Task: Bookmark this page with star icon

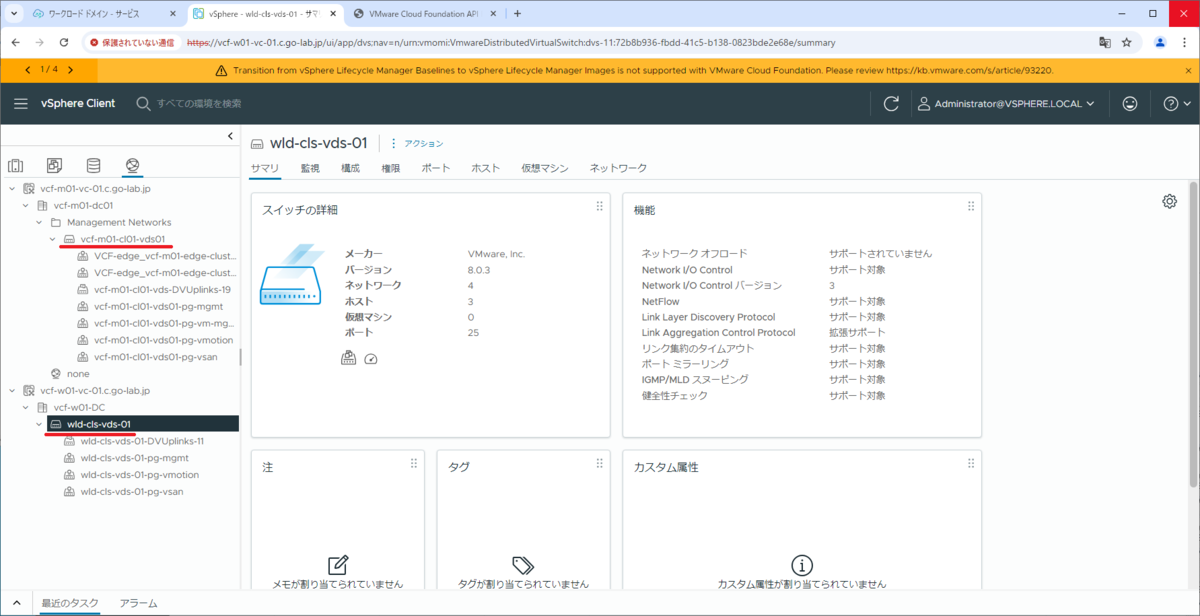Action: (x=1127, y=43)
